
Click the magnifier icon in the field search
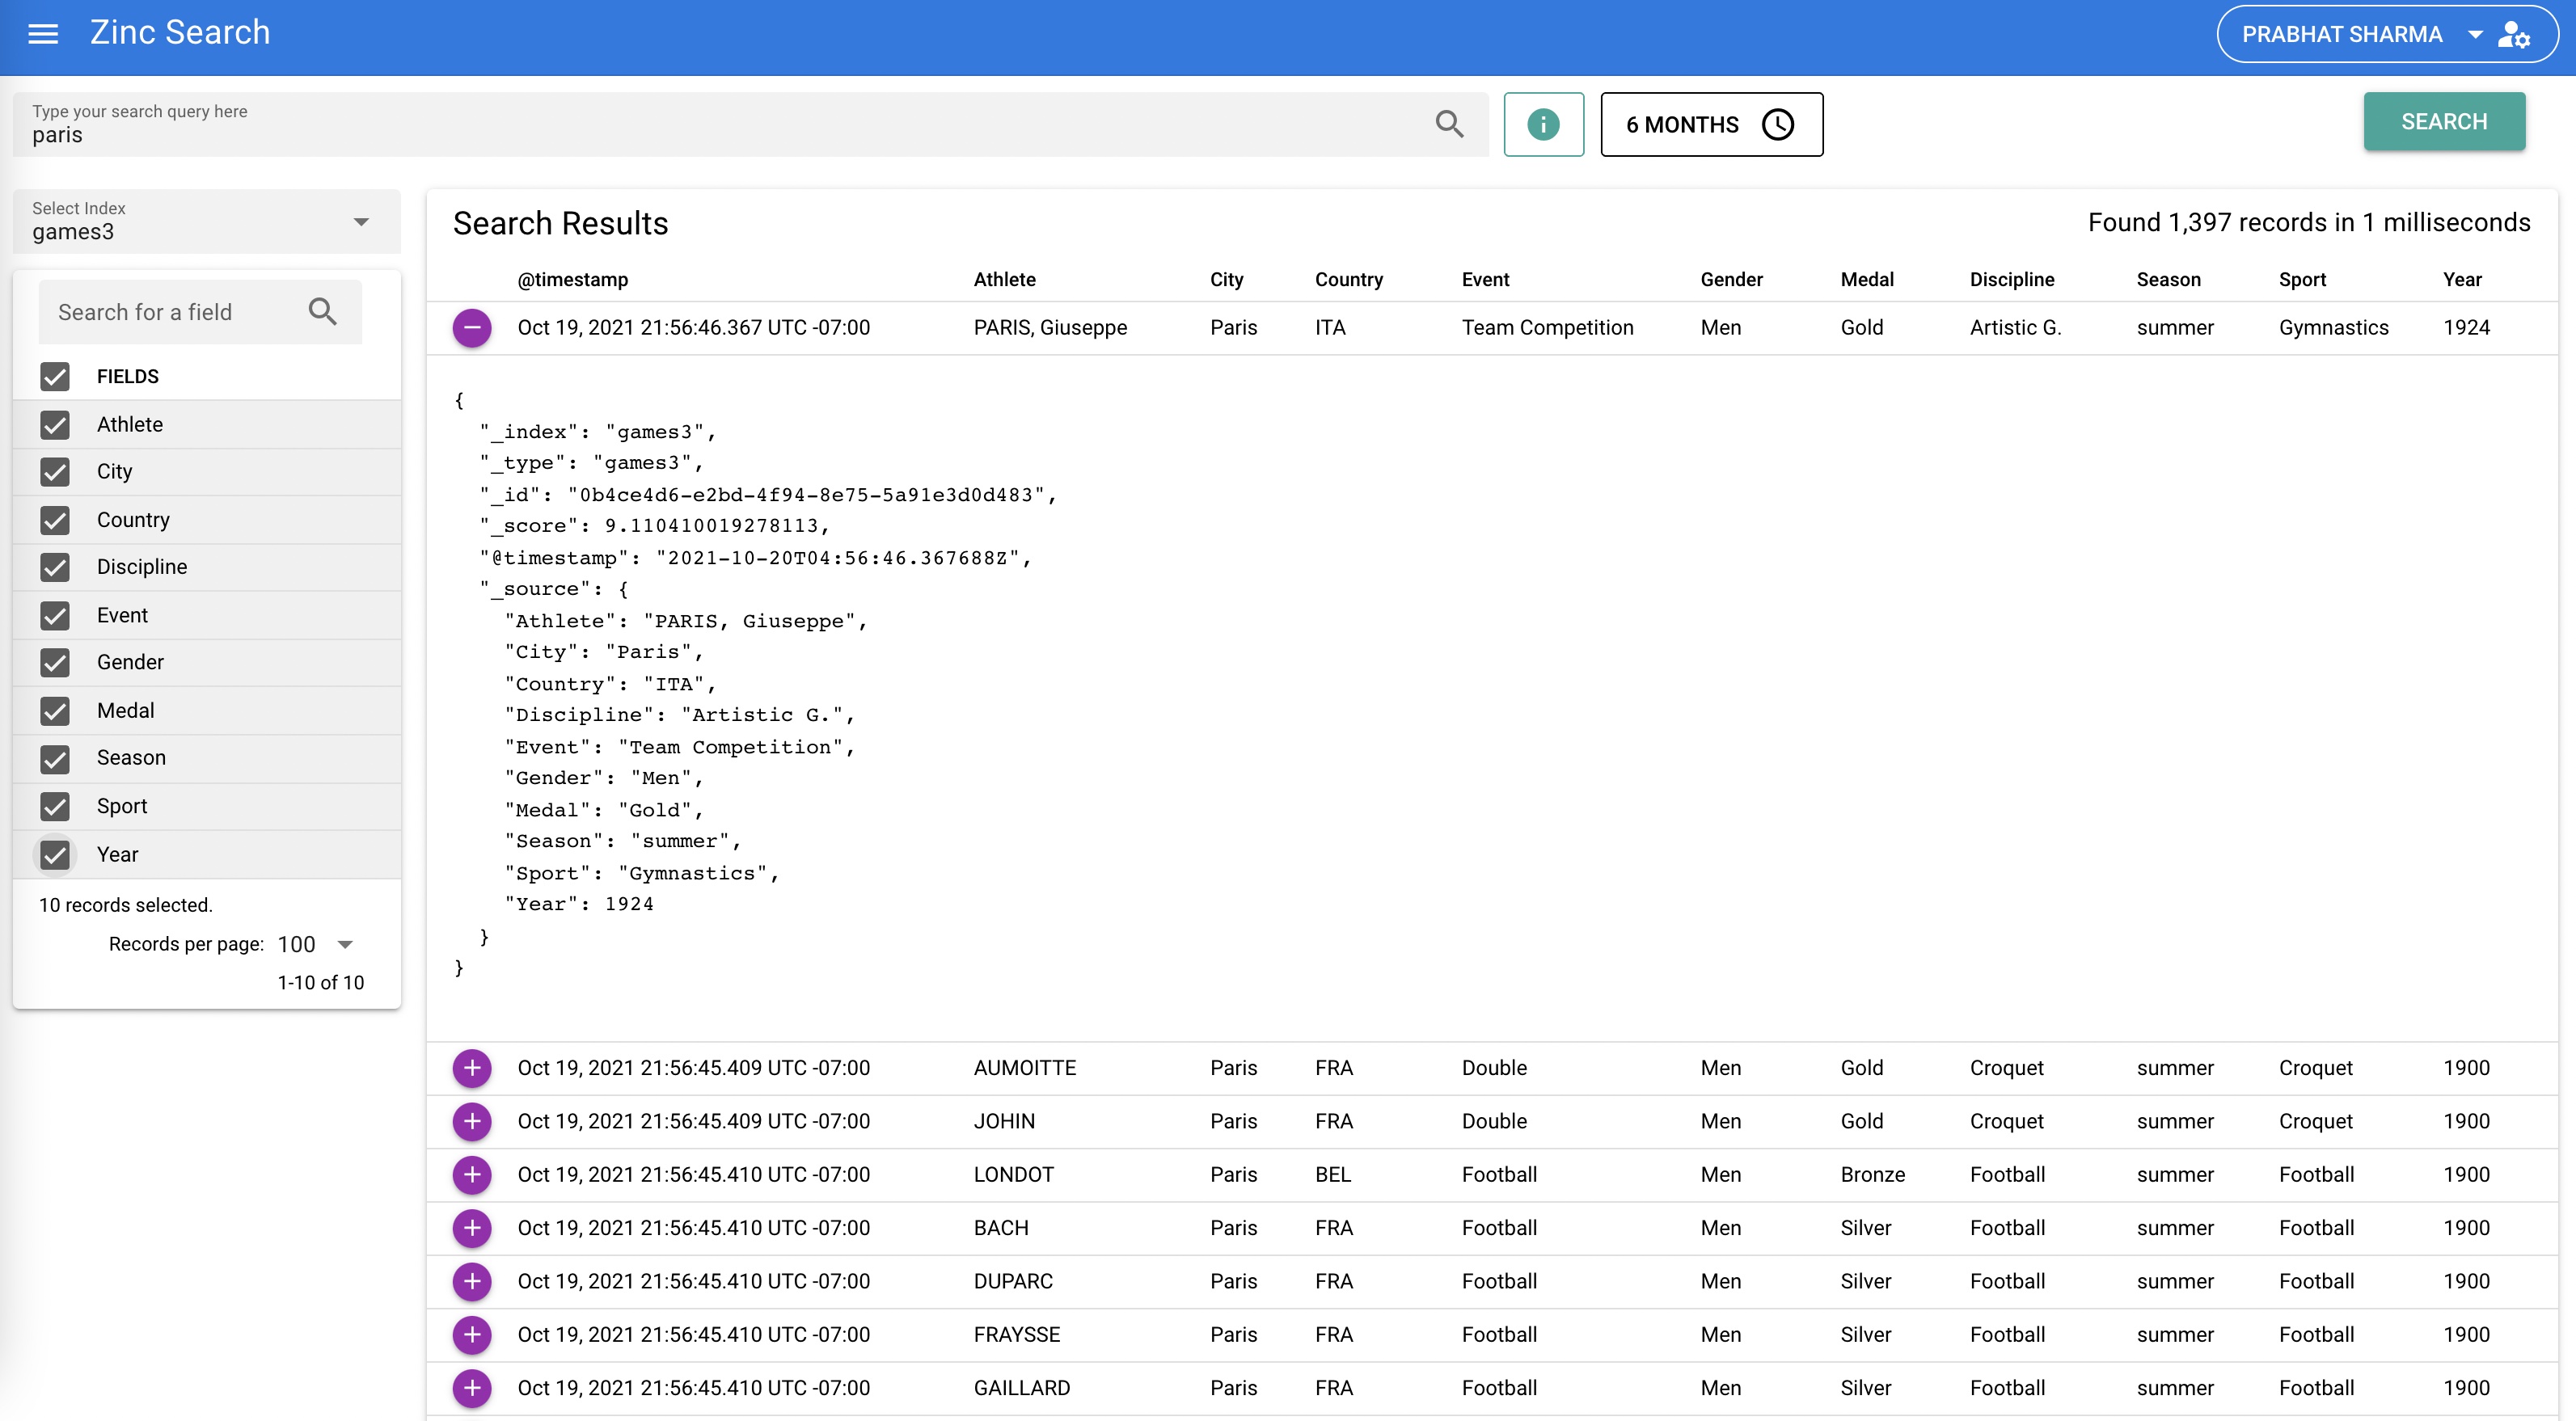(x=322, y=312)
